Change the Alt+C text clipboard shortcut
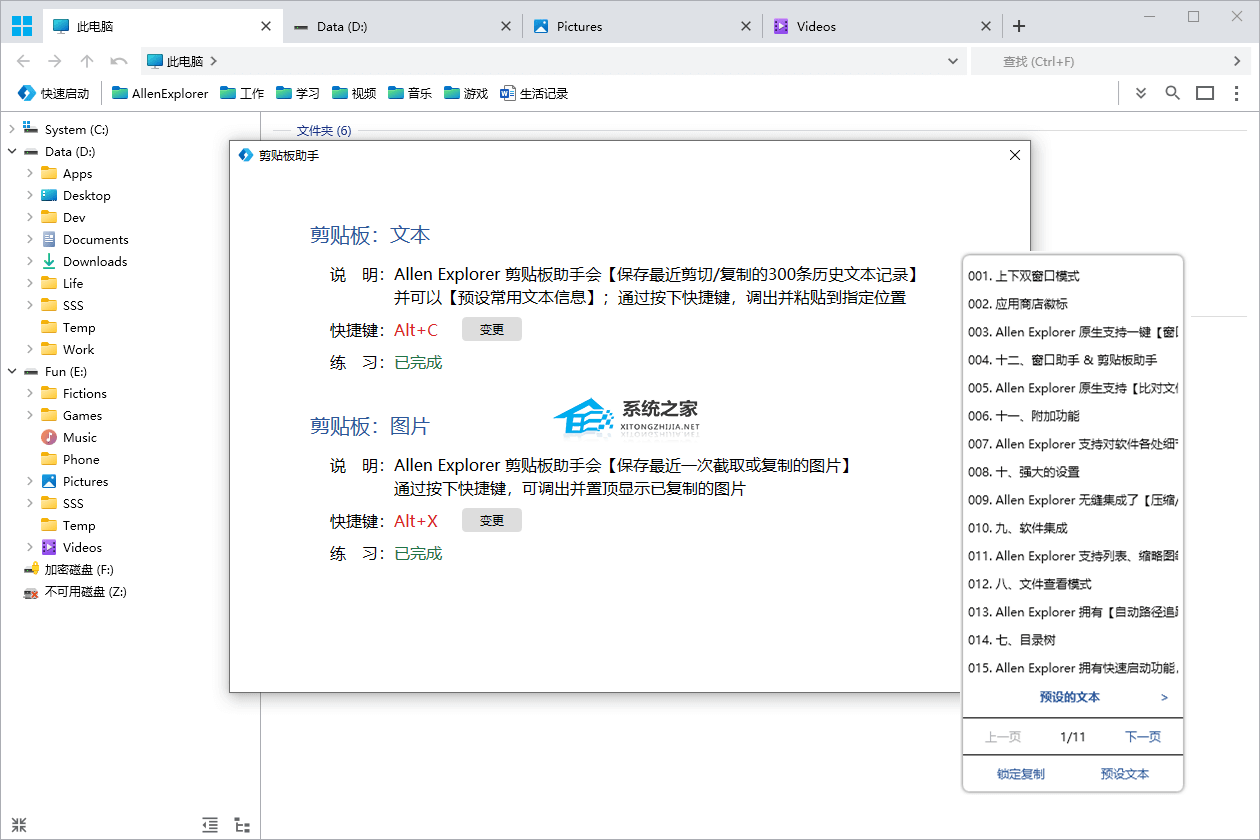Screen dimensions: 1260x840 pos(492,329)
